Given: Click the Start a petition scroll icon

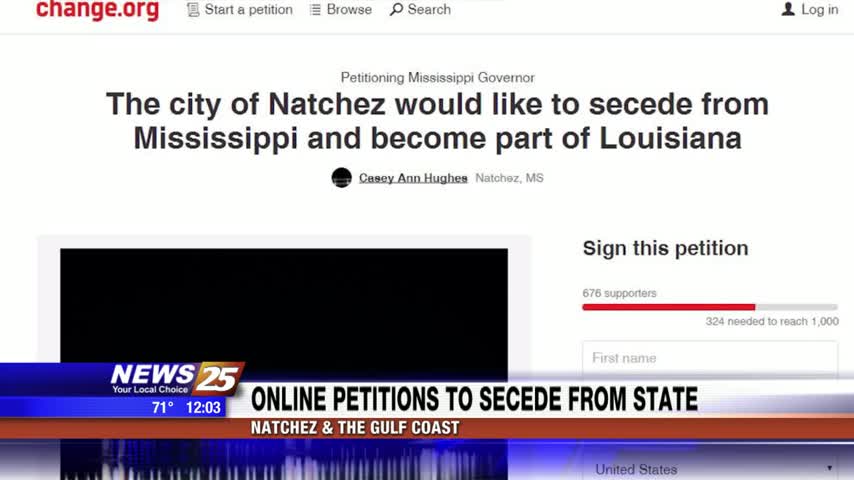Looking at the screenshot, I should [193, 10].
